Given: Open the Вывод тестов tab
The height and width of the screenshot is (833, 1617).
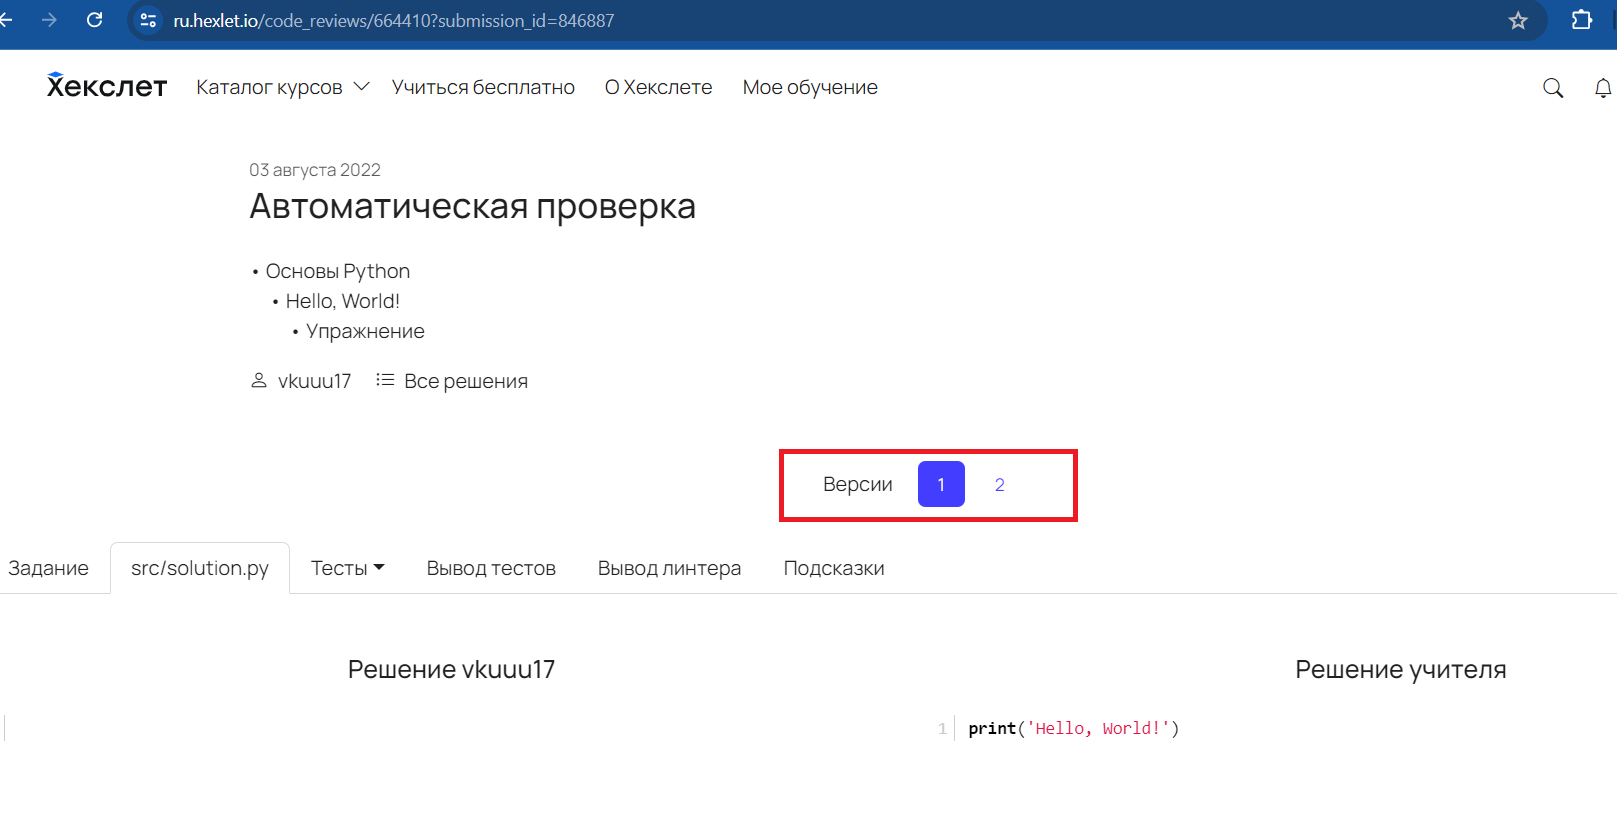Looking at the screenshot, I should point(491,568).
